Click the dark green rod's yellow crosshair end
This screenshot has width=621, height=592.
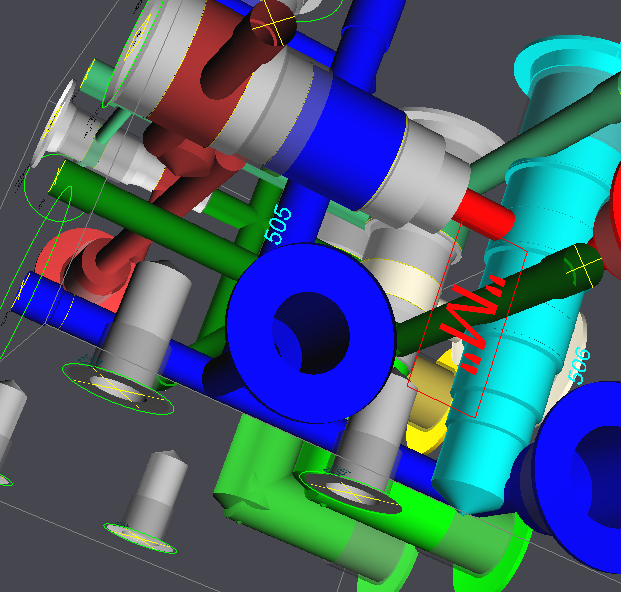583,266
